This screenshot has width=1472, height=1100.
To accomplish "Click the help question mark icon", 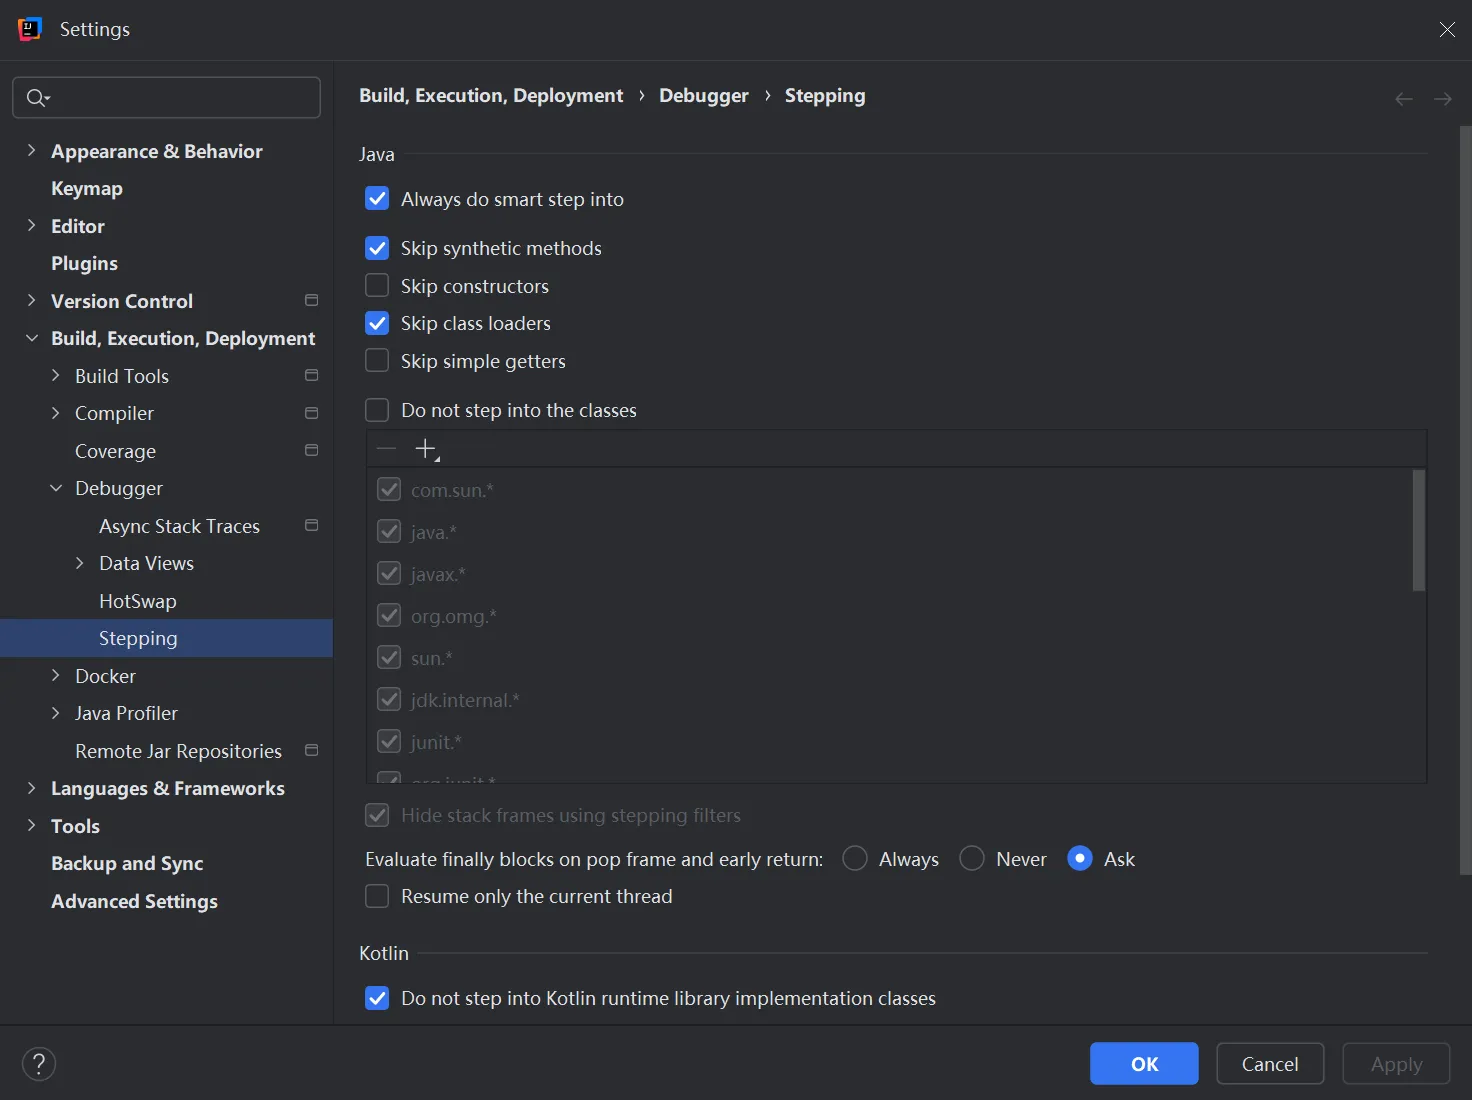I will click(x=39, y=1064).
